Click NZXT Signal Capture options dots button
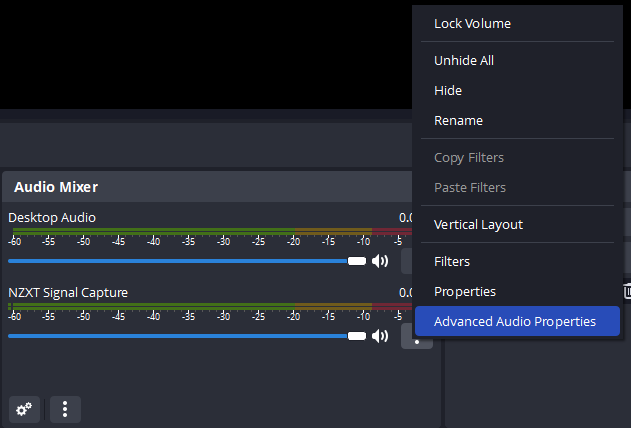The image size is (631, 428). tap(416, 337)
